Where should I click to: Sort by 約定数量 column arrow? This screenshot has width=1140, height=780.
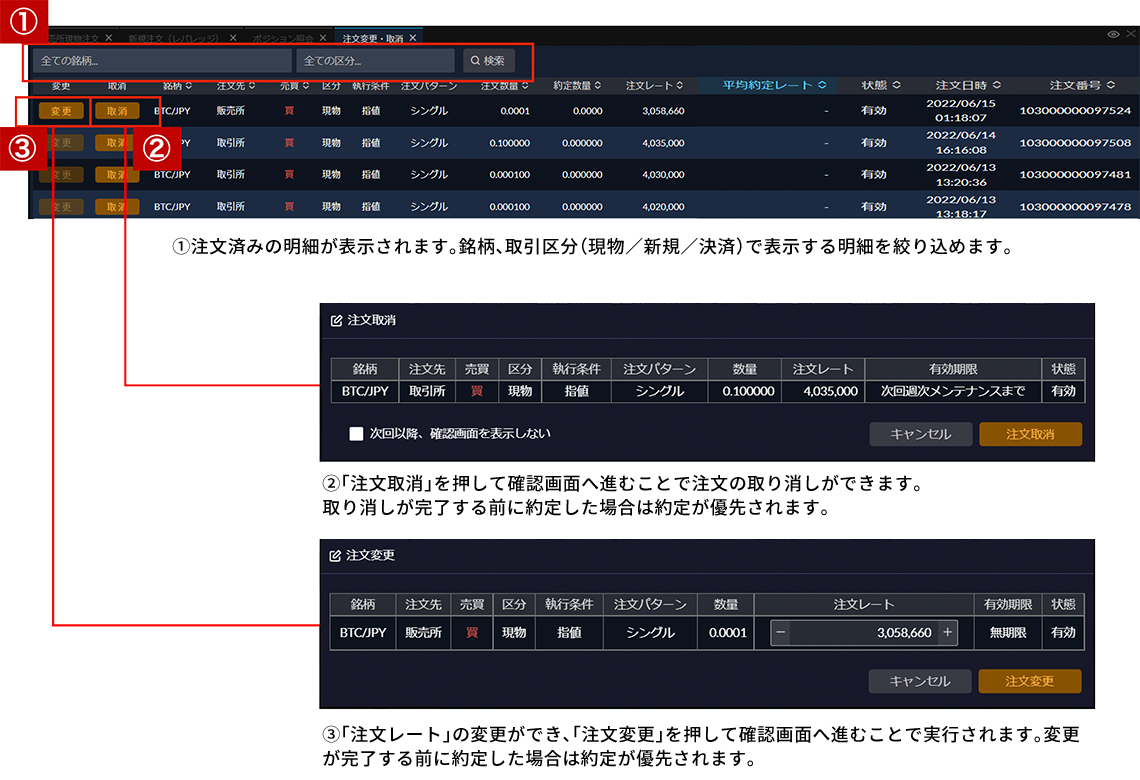click(x=598, y=86)
